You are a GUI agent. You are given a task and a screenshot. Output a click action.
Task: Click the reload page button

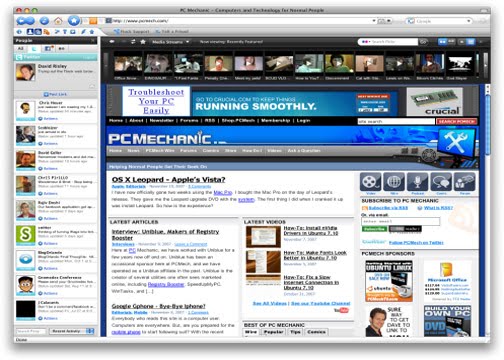pos(44,21)
